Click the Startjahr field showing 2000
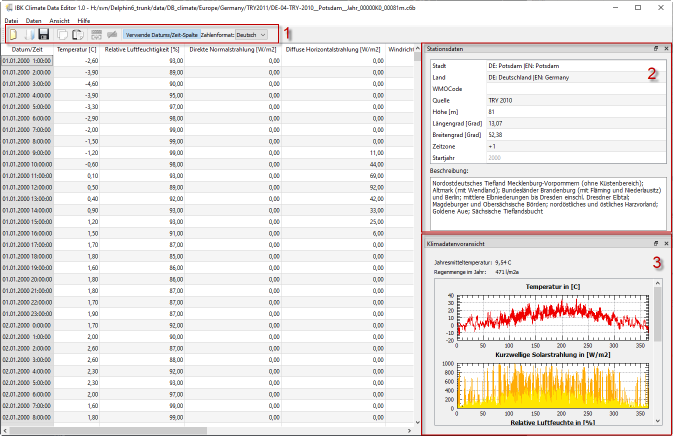The image size is (673, 436). [576, 158]
